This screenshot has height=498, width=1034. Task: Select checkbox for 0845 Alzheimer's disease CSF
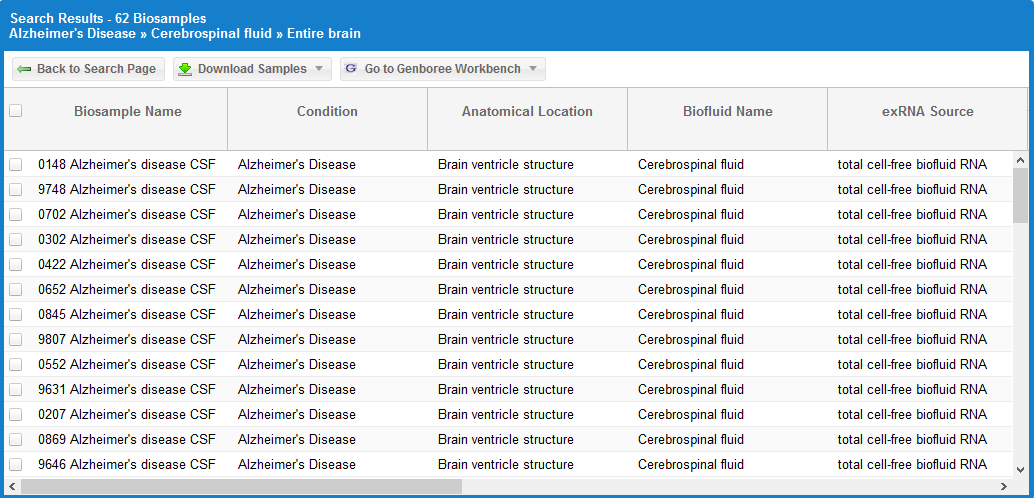click(x=15, y=314)
